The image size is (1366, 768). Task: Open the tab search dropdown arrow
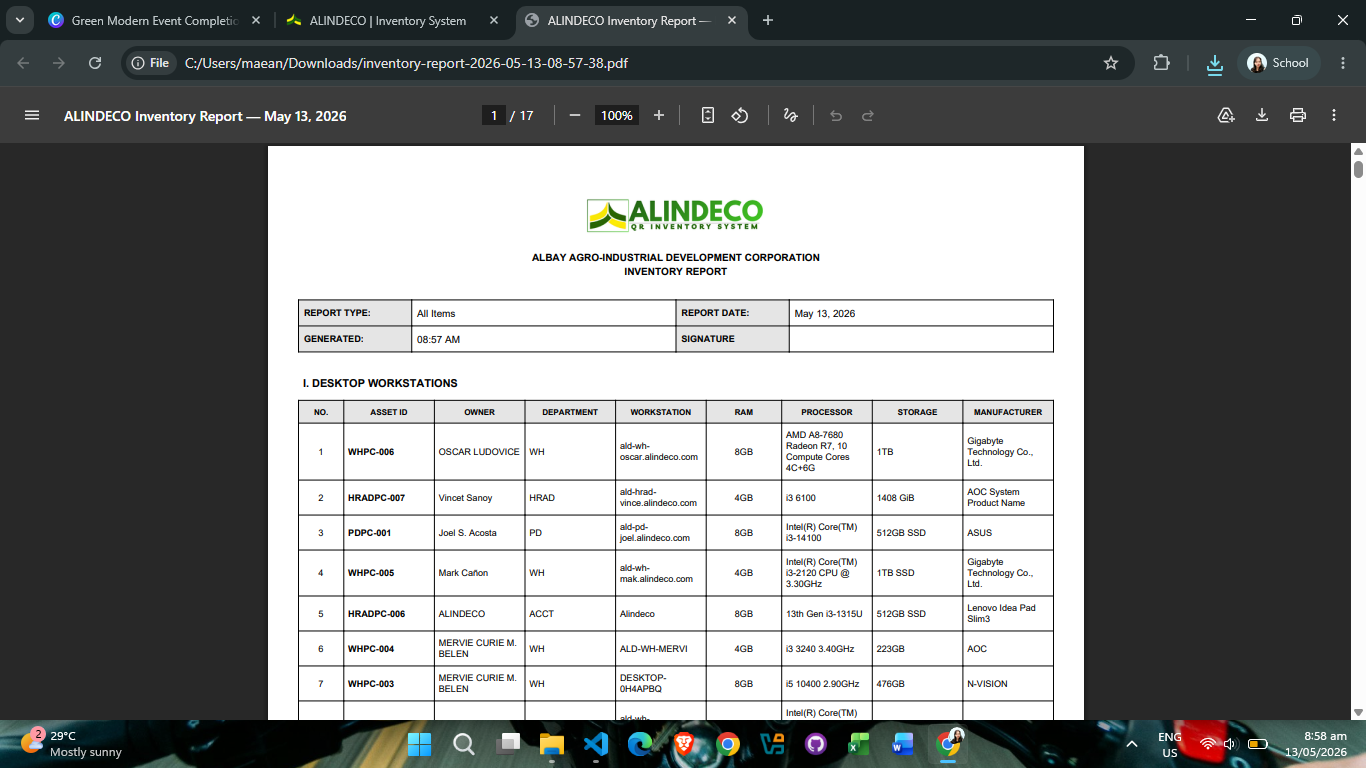[x=20, y=20]
